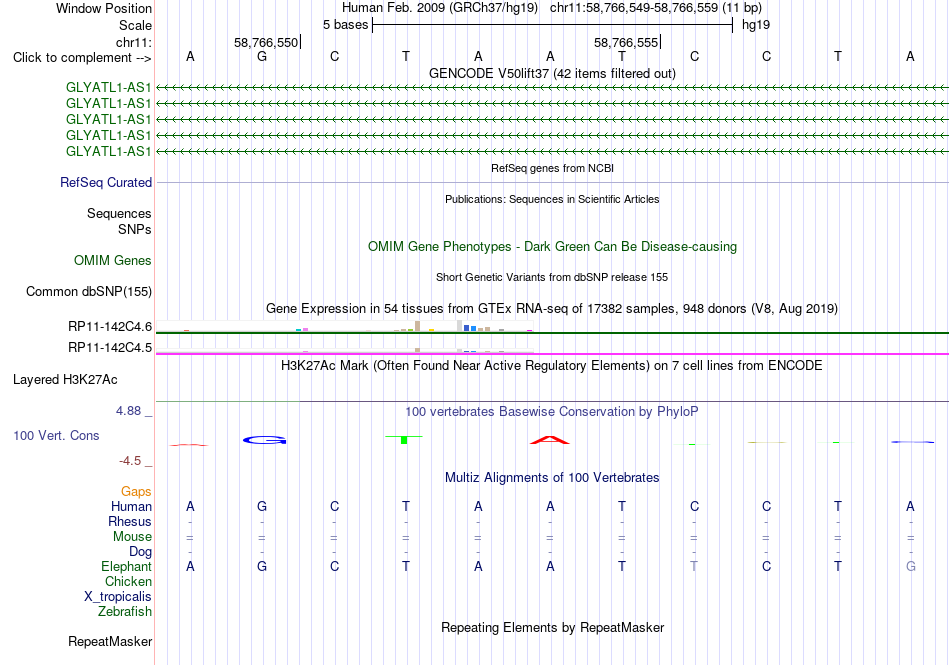Click the Chicken species row label
The height and width of the screenshot is (665, 950).
point(128,581)
